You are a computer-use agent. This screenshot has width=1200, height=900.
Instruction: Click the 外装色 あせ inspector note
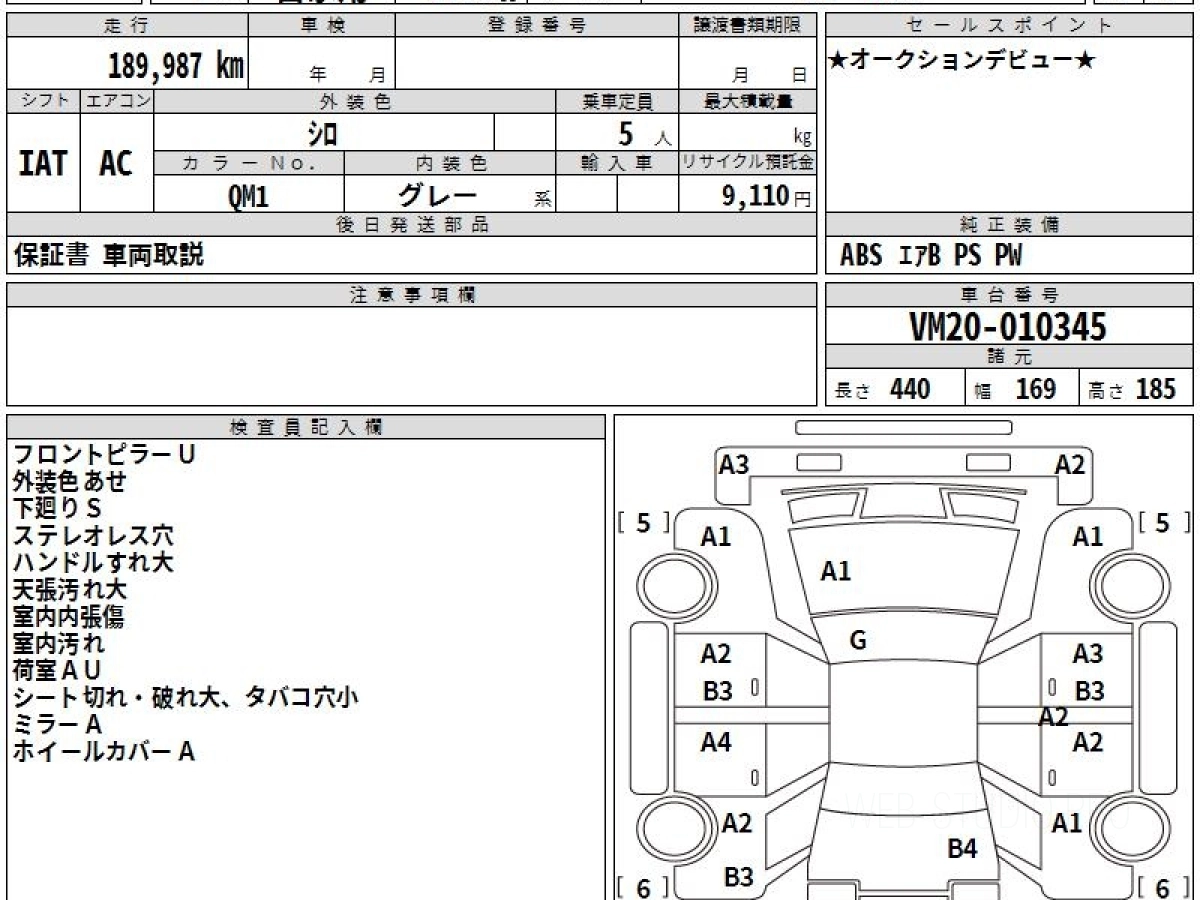point(69,481)
